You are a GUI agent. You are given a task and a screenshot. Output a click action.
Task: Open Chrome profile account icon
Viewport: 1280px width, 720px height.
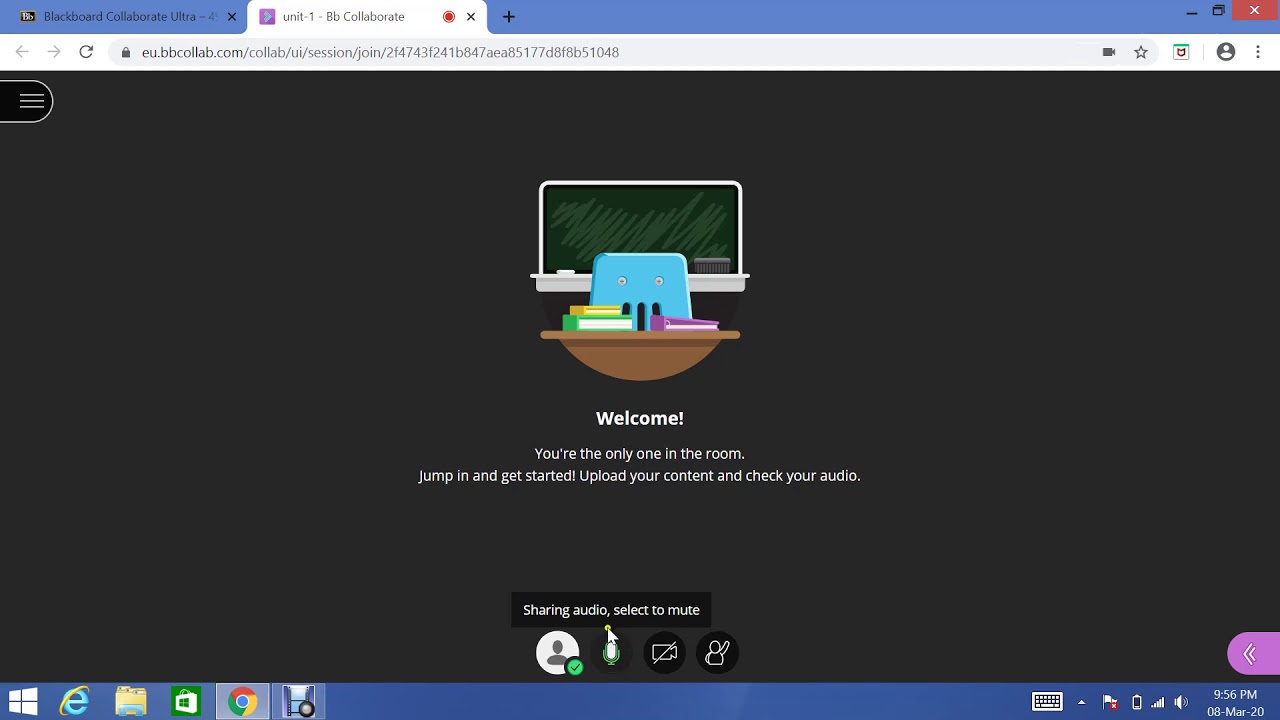point(1226,52)
